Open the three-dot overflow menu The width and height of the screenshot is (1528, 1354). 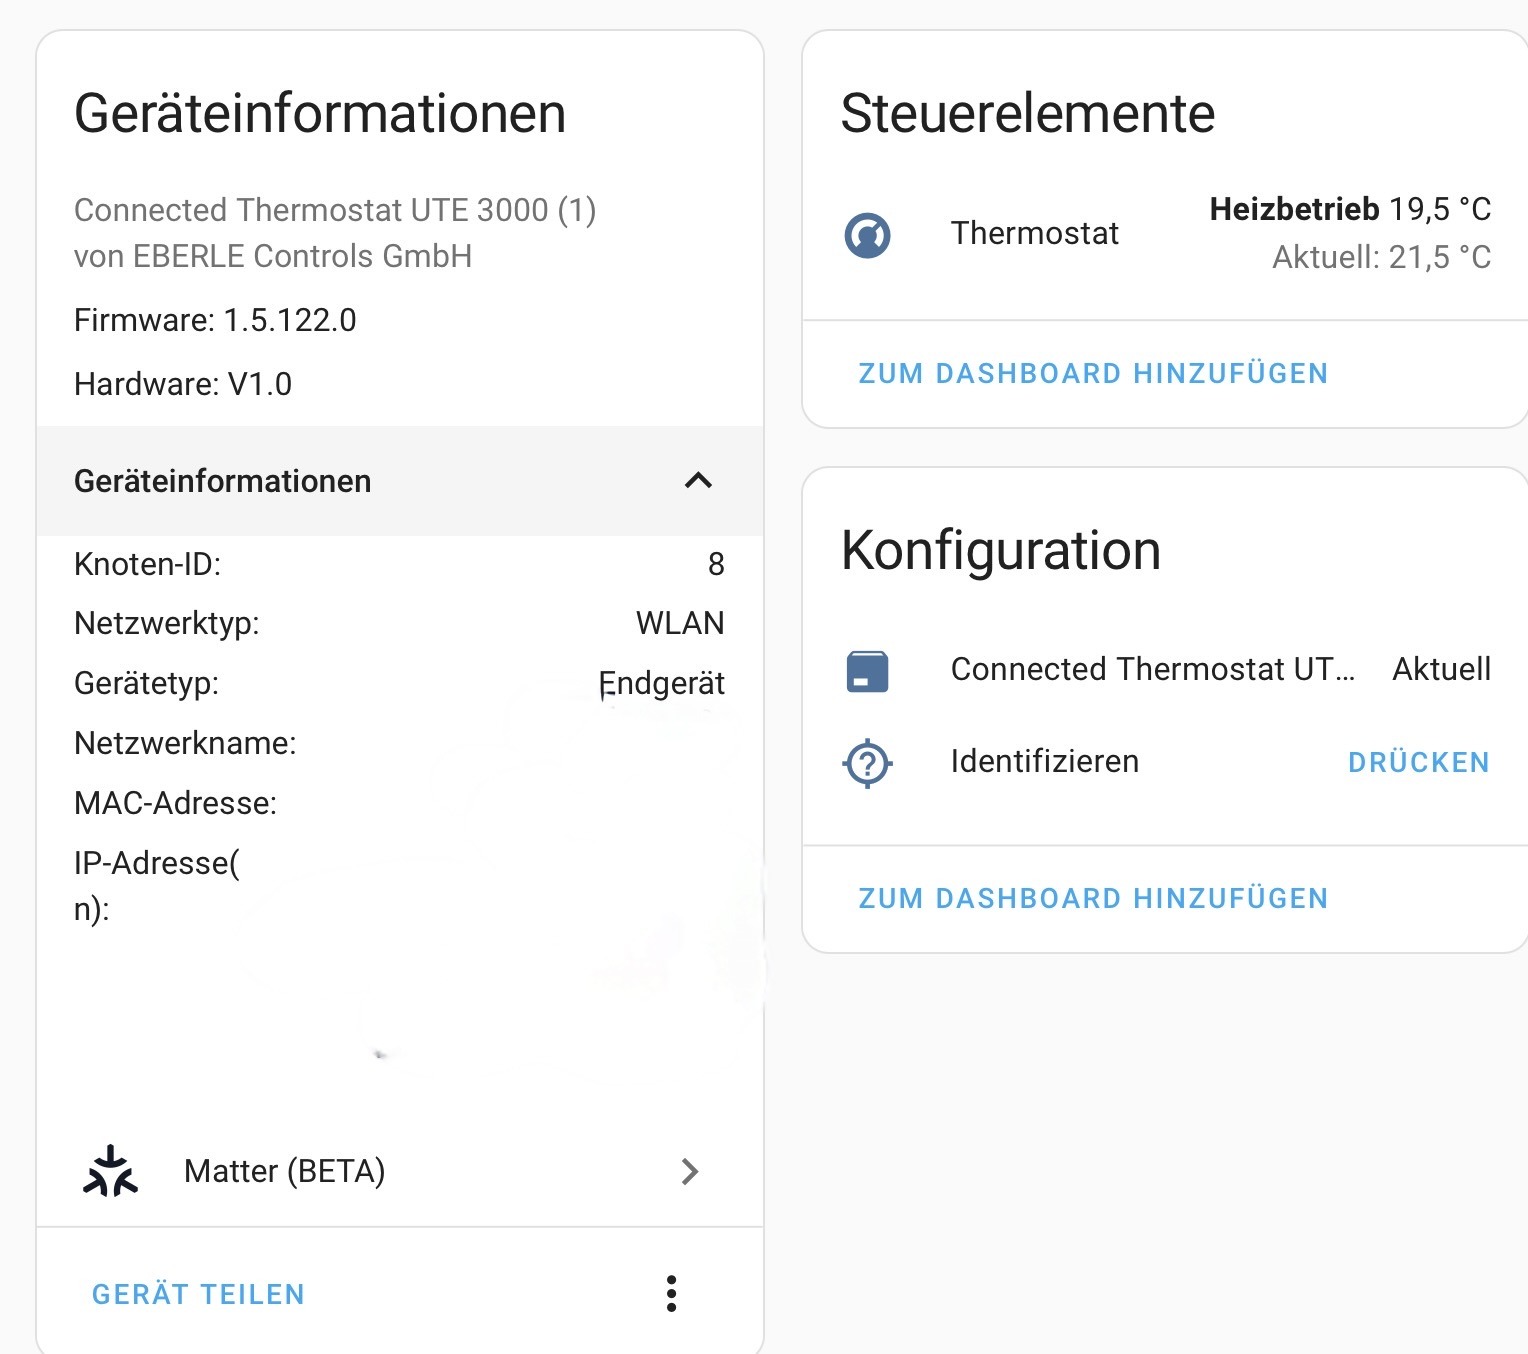pos(671,1293)
